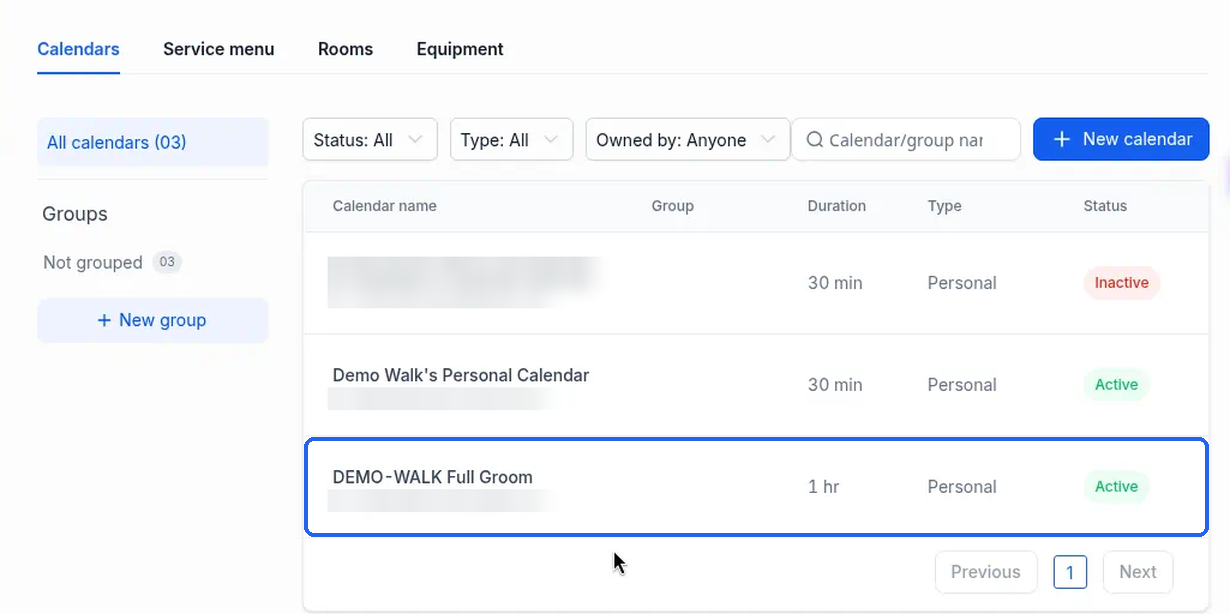Create a New group
Viewport: 1230px width, 614px height.
(153, 320)
